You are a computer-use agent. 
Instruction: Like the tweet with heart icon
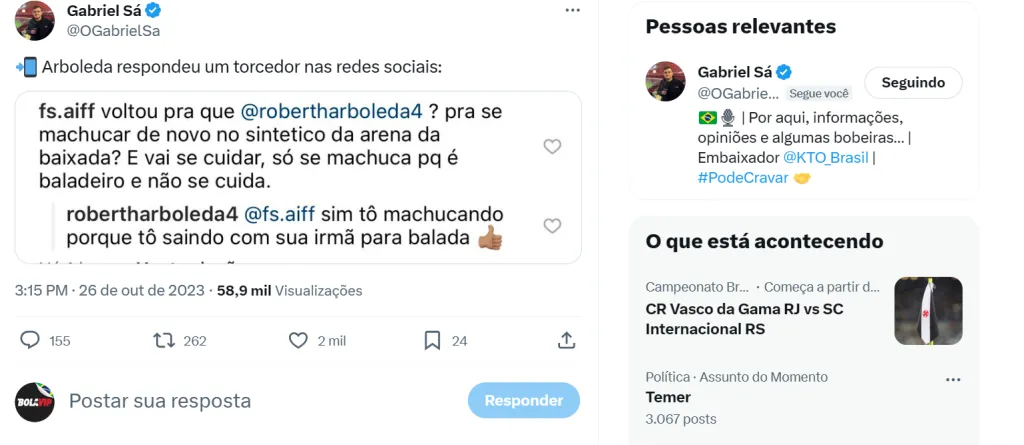click(298, 340)
